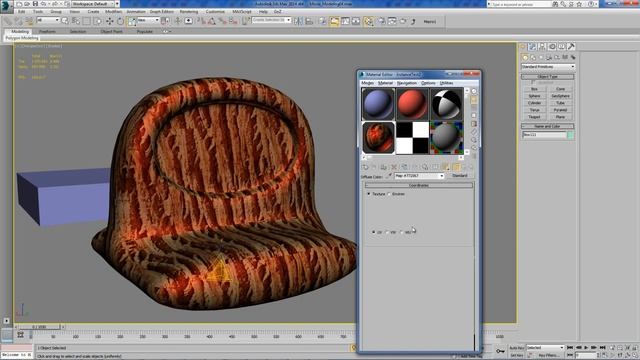Open the Modify command panel tab

(532, 47)
